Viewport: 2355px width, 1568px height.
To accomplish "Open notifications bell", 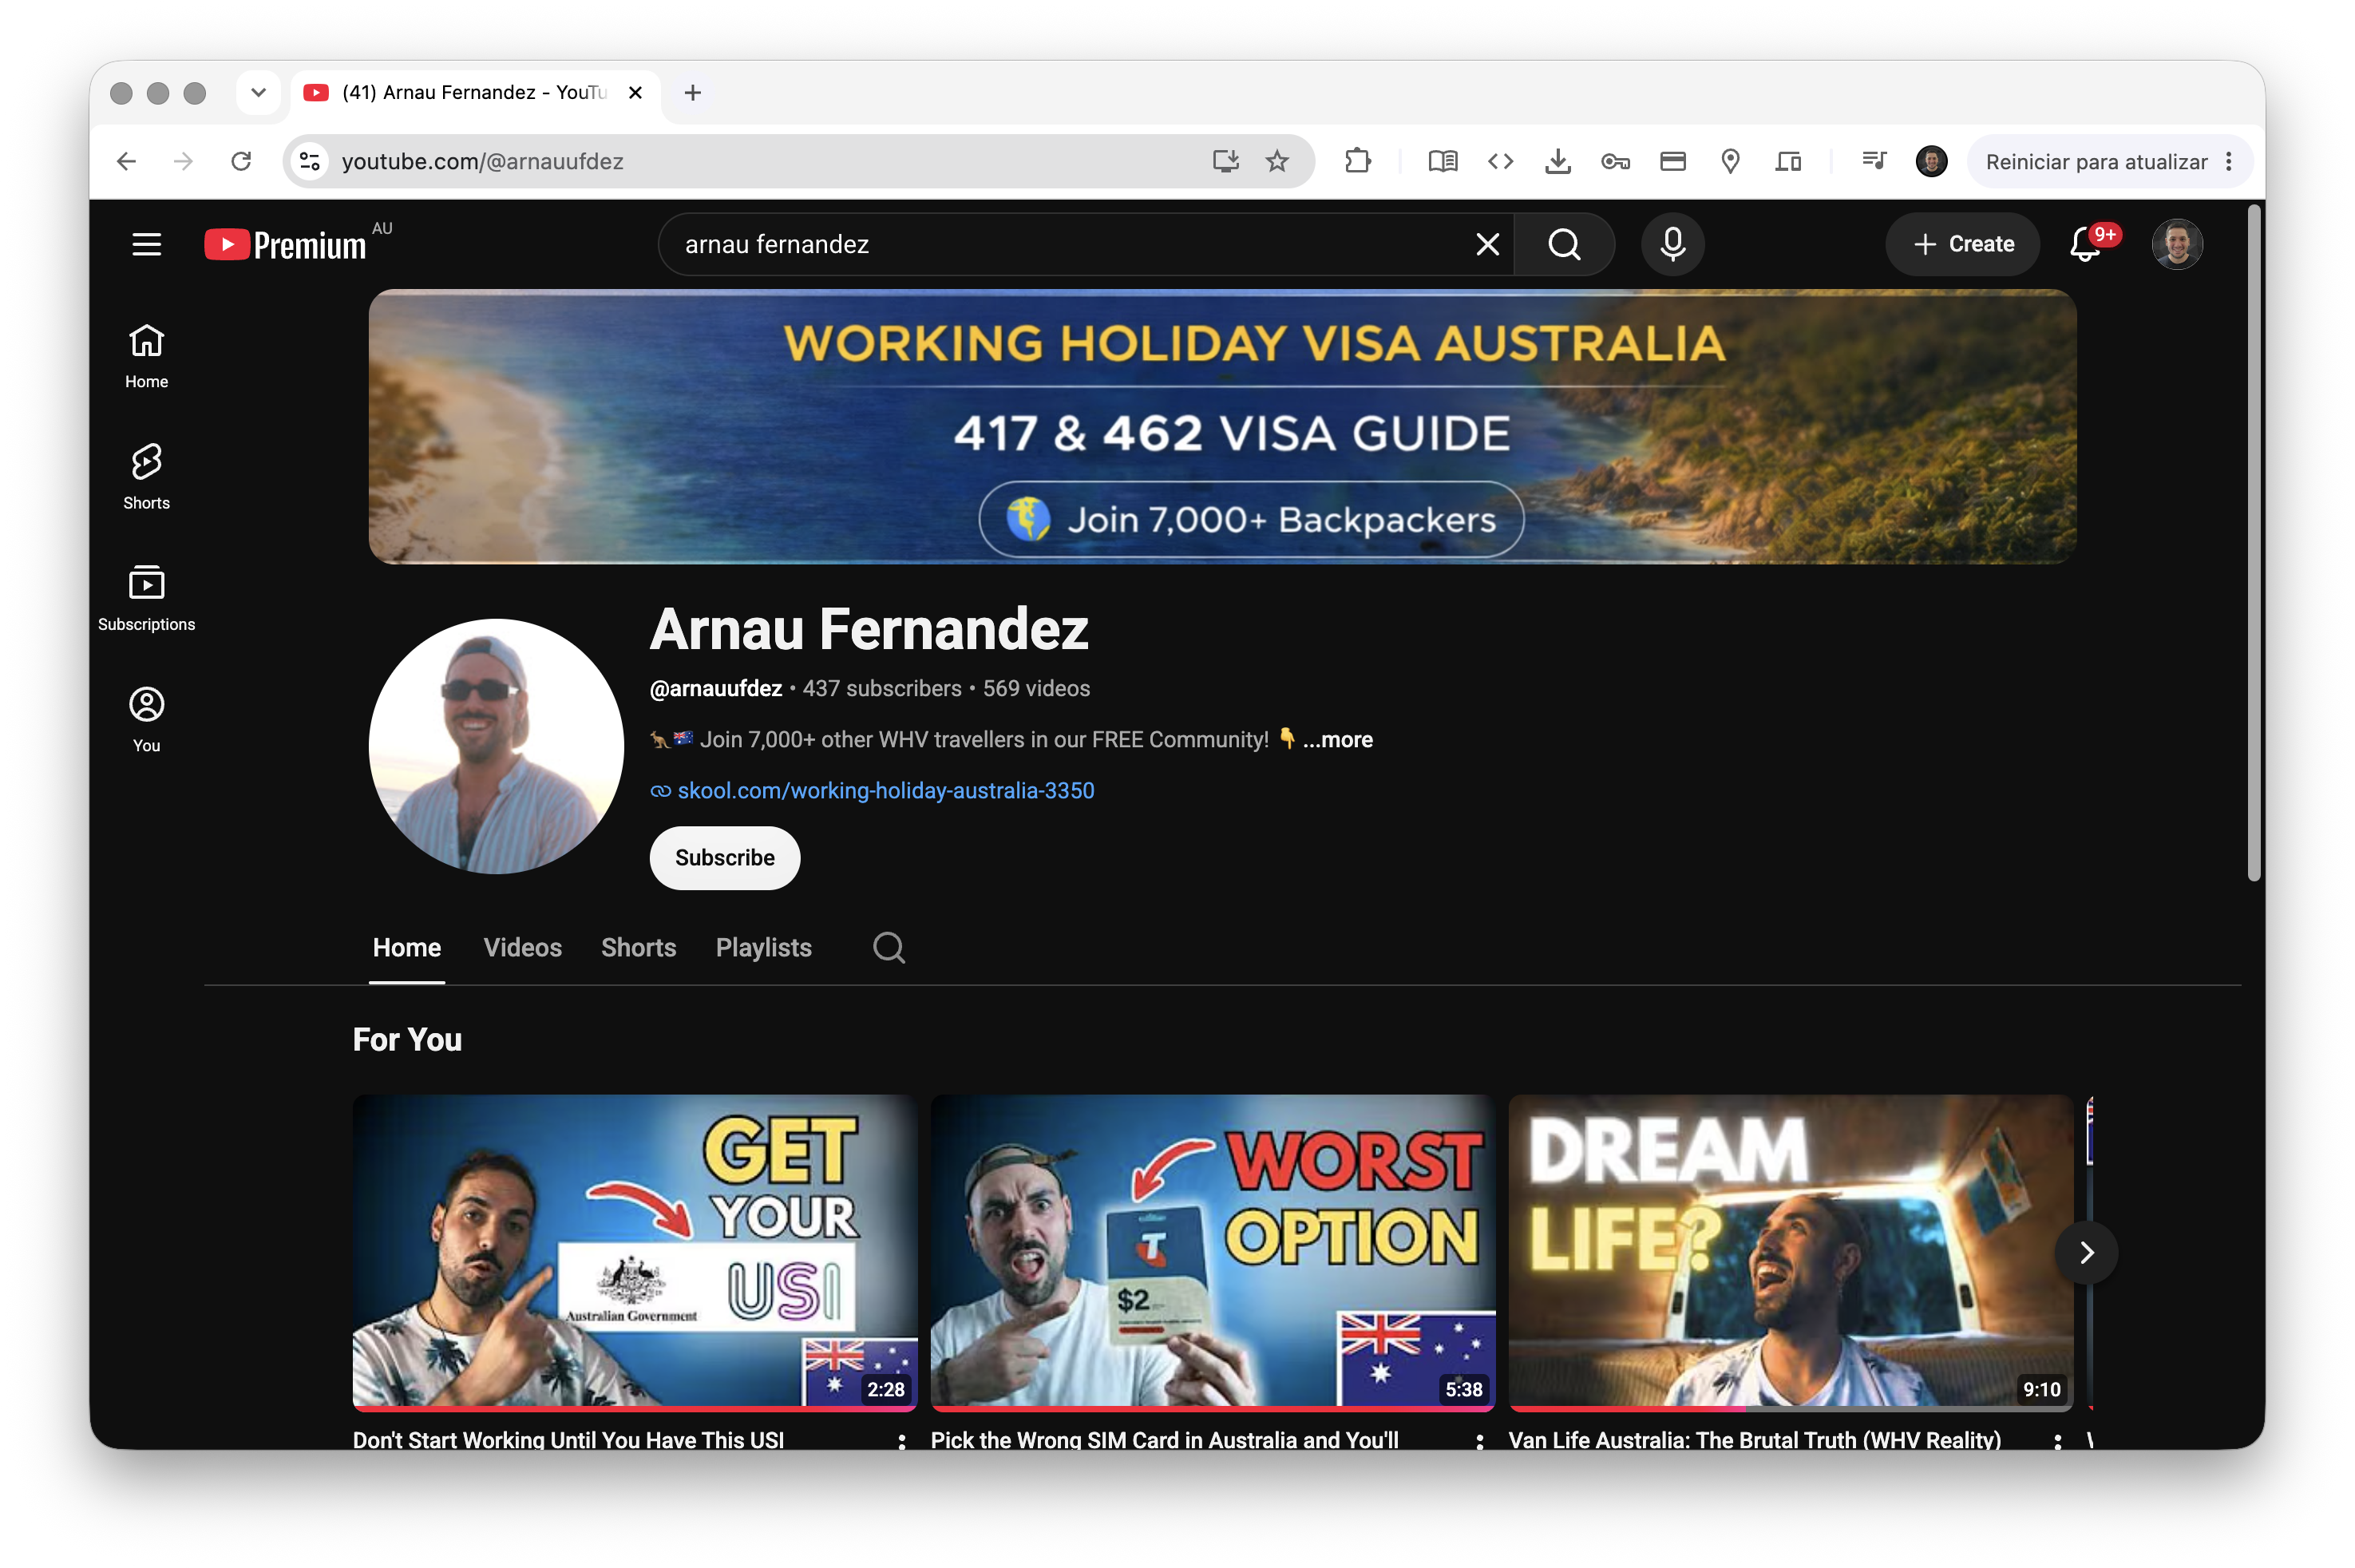I will pos(2085,244).
